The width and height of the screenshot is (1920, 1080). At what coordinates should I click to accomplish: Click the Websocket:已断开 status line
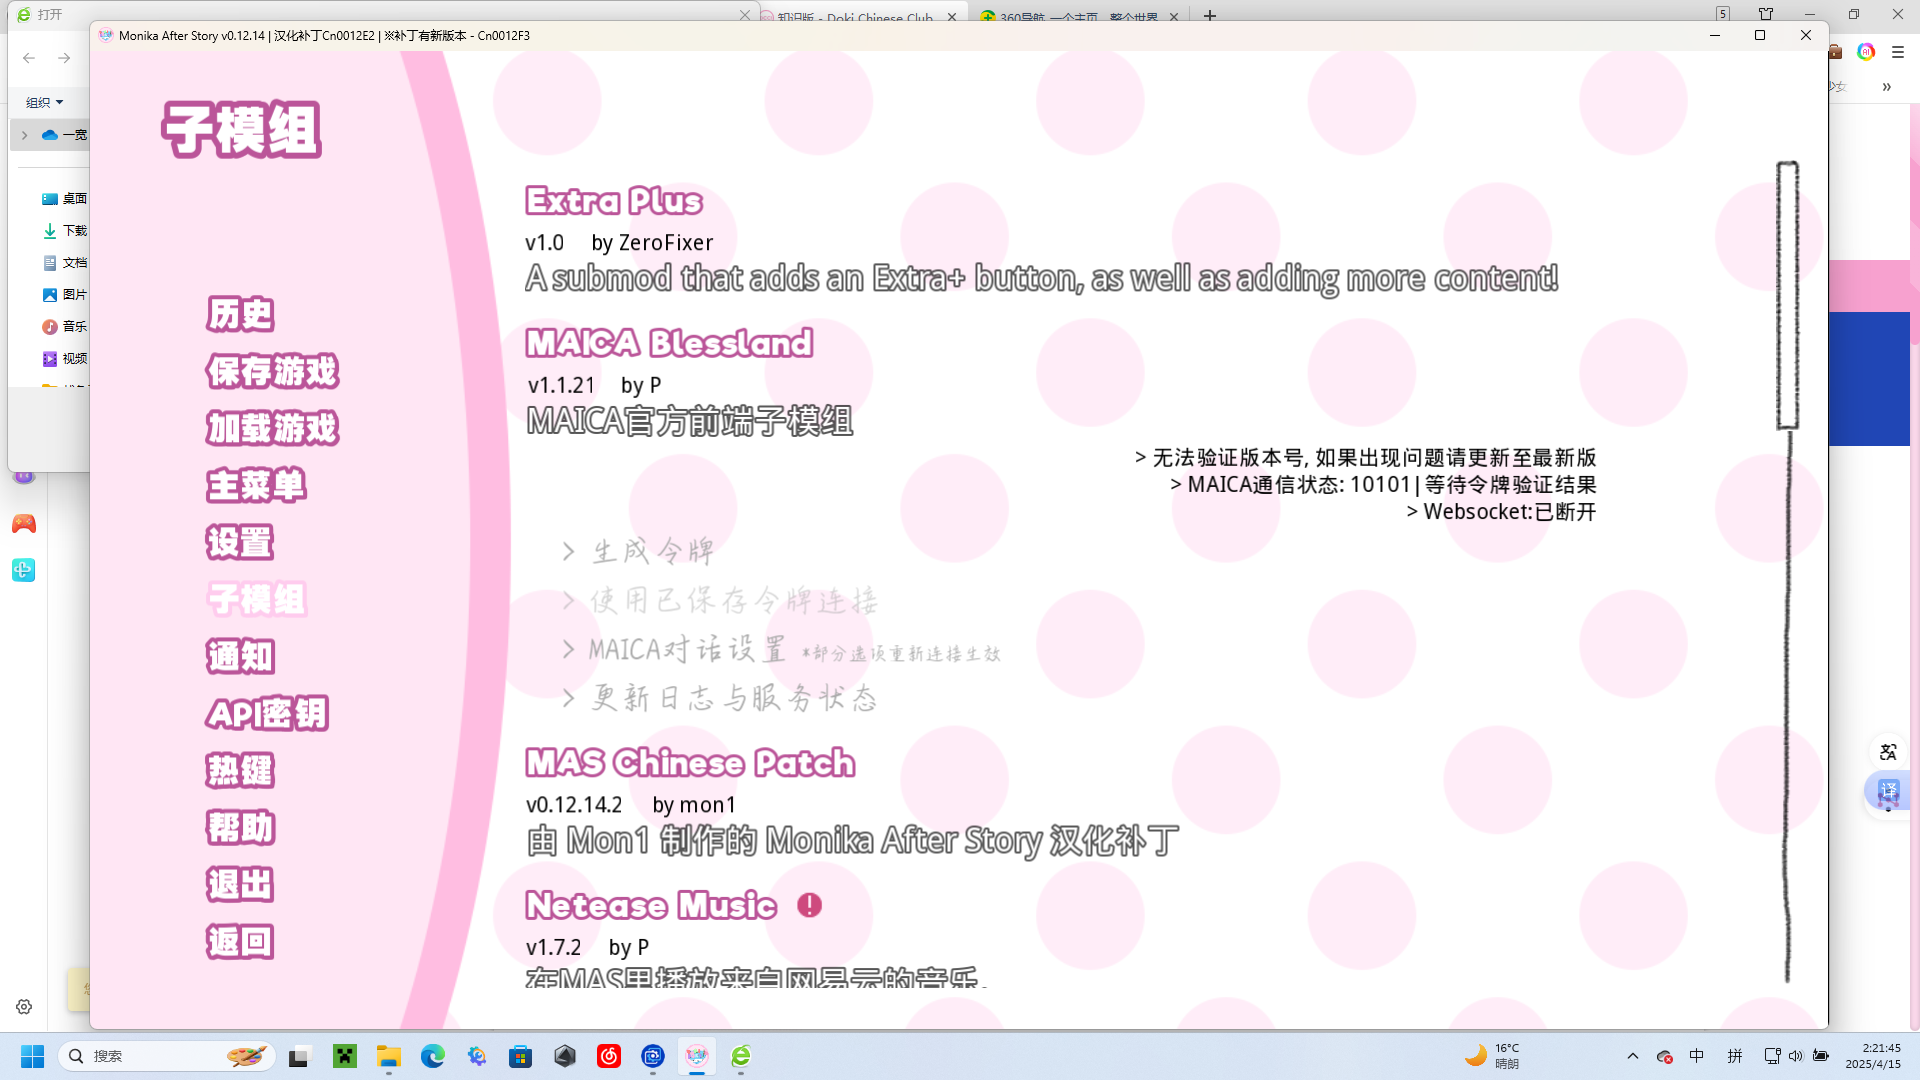(1501, 511)
